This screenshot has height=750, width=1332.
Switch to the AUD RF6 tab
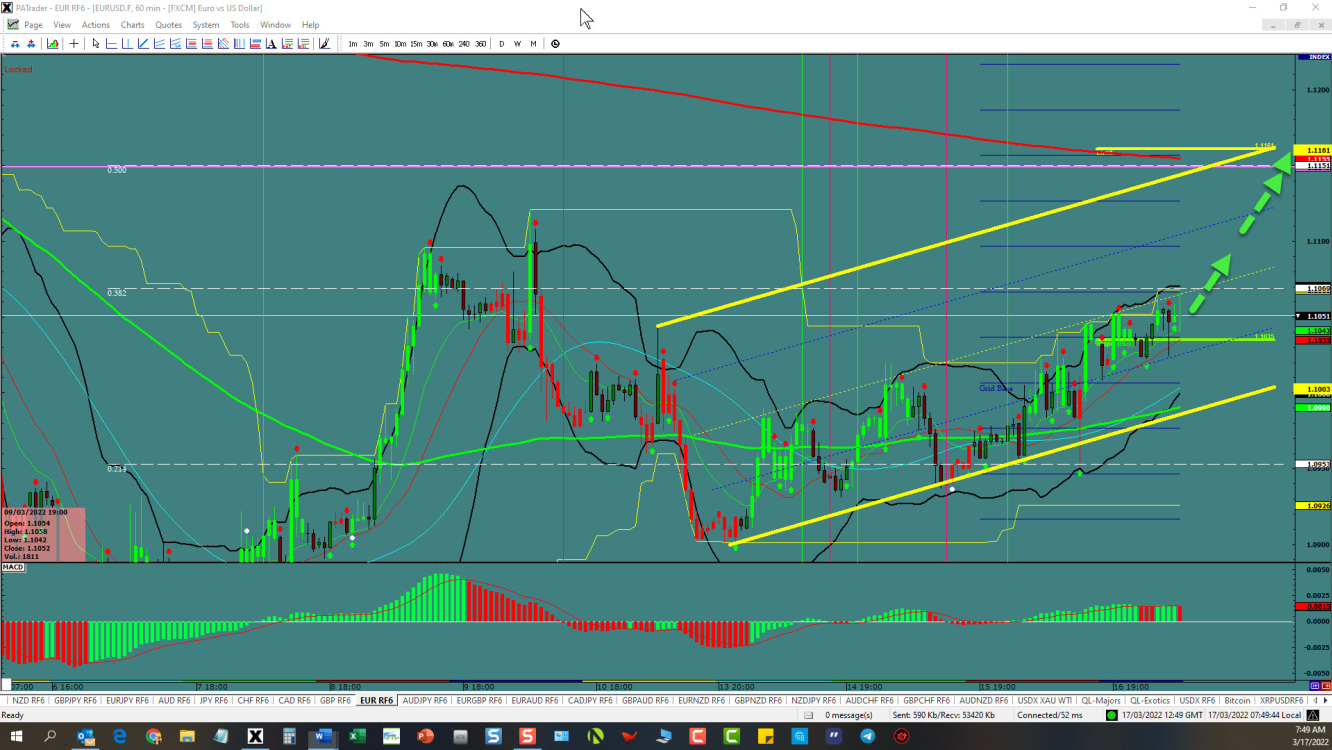click(174, 700)
